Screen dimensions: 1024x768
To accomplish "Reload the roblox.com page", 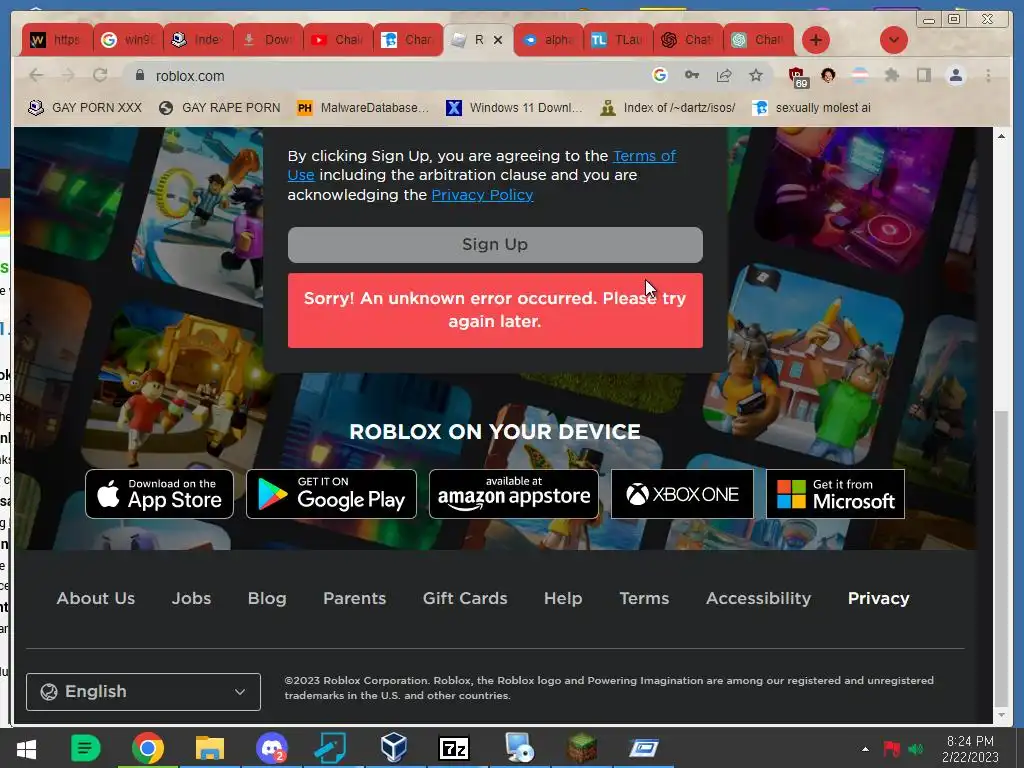I will click(100, 76).
